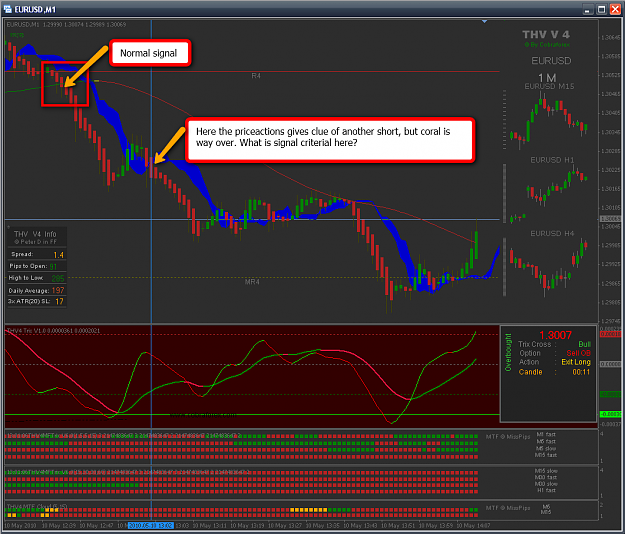Viewport: 625px width, 534px height.
Task: Close the EURUSD,M1 chart window
Action: 616,9
